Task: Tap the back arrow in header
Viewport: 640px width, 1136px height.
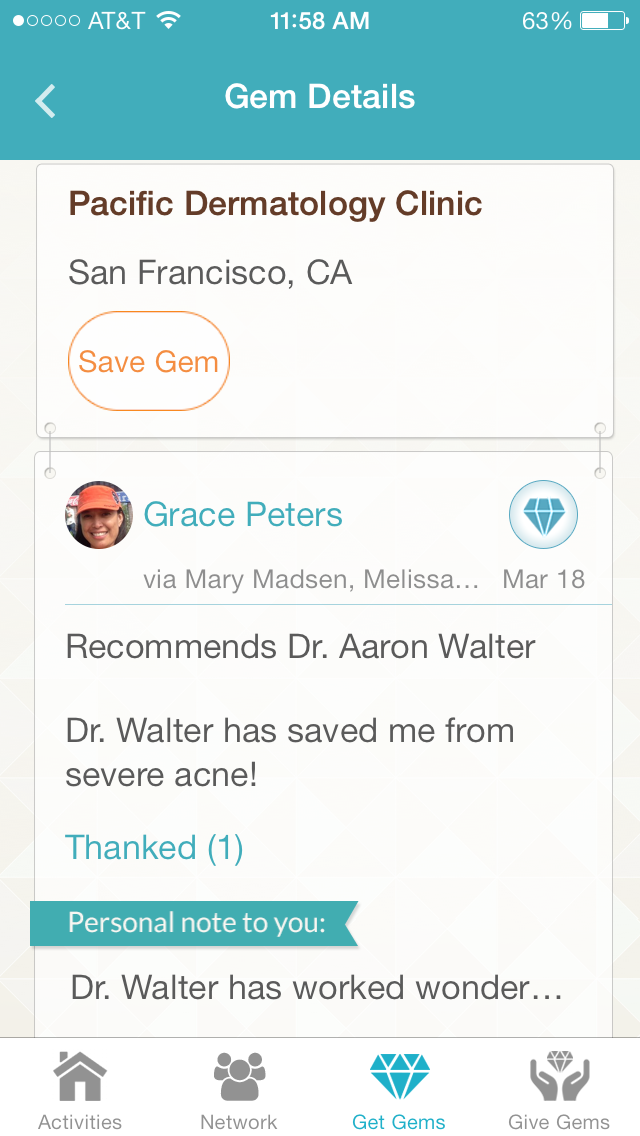Action: click(x=45, y=100)
